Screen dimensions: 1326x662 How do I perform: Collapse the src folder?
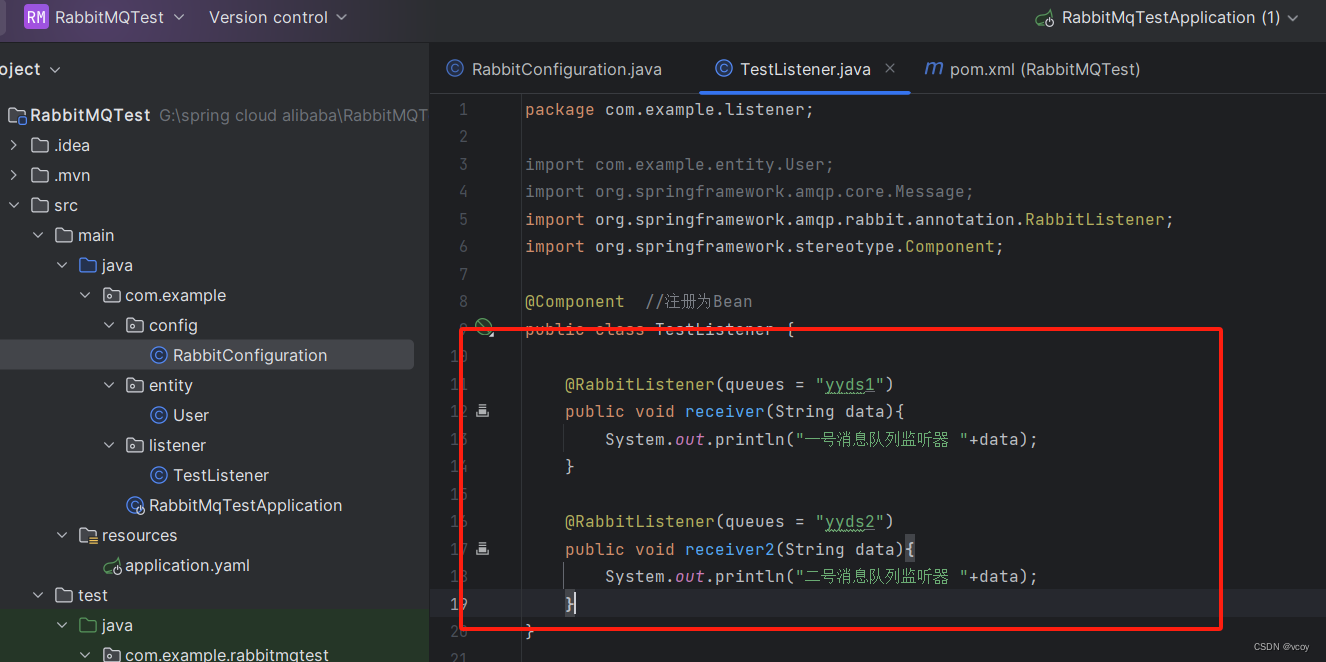[x=14, y=205]
